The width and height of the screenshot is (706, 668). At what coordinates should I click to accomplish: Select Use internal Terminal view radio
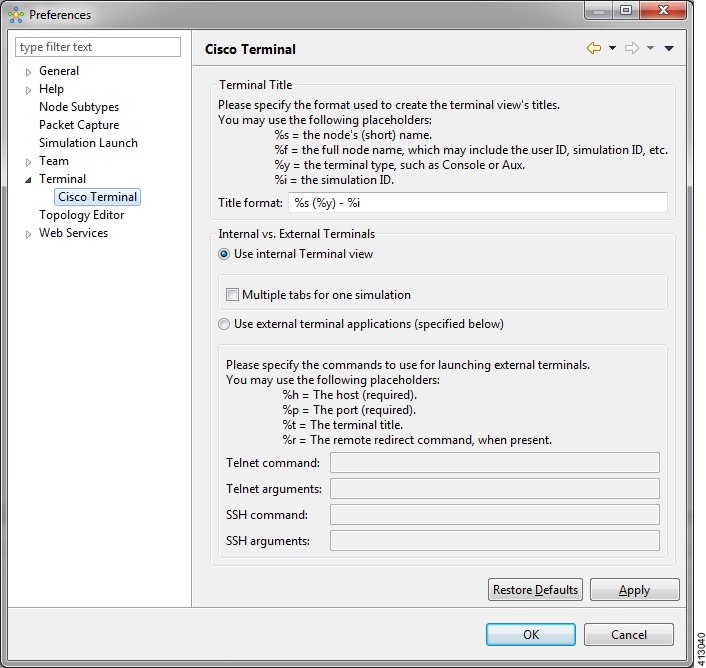tap(224, 254)
